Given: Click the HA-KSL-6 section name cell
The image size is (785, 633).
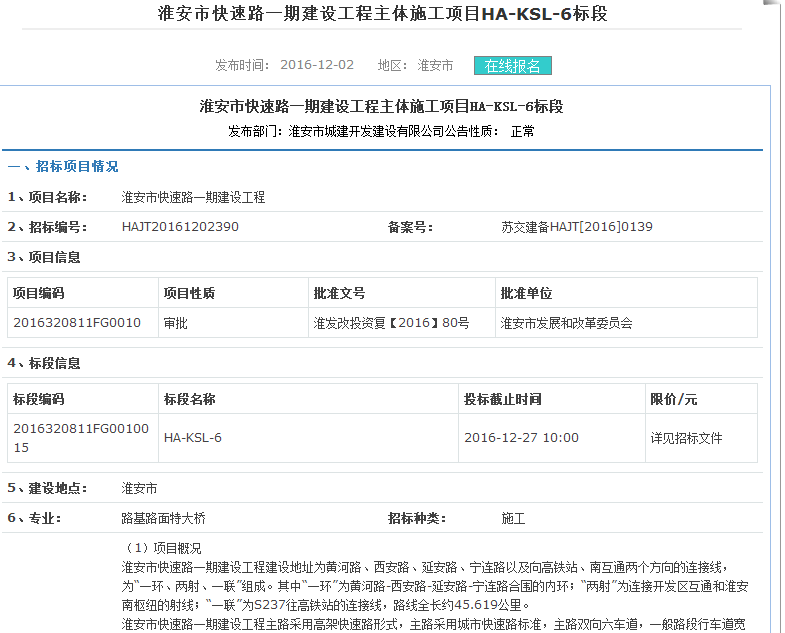Looking at the screenshot, I should (x=193, y=438).
